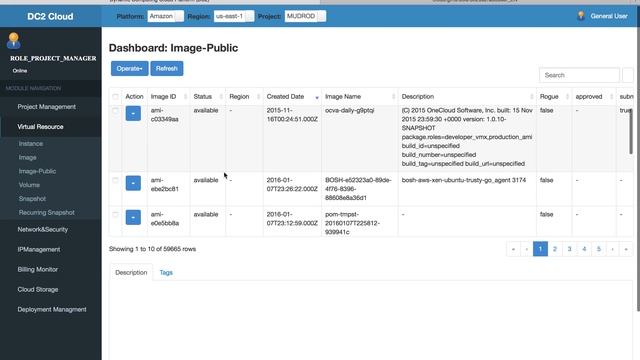
Task: Open action menu for ami-e0e5bb8a row
Action: 133,218
